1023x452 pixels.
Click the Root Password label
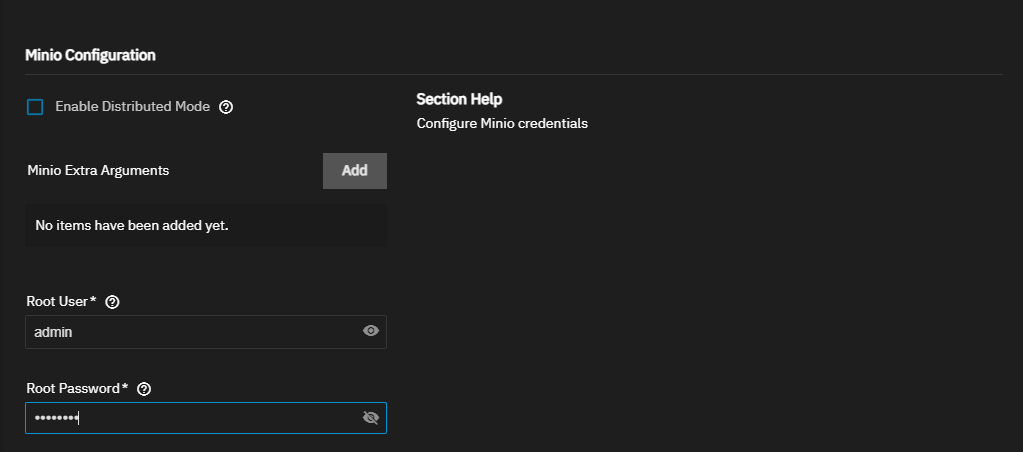(x=76, y=388)
